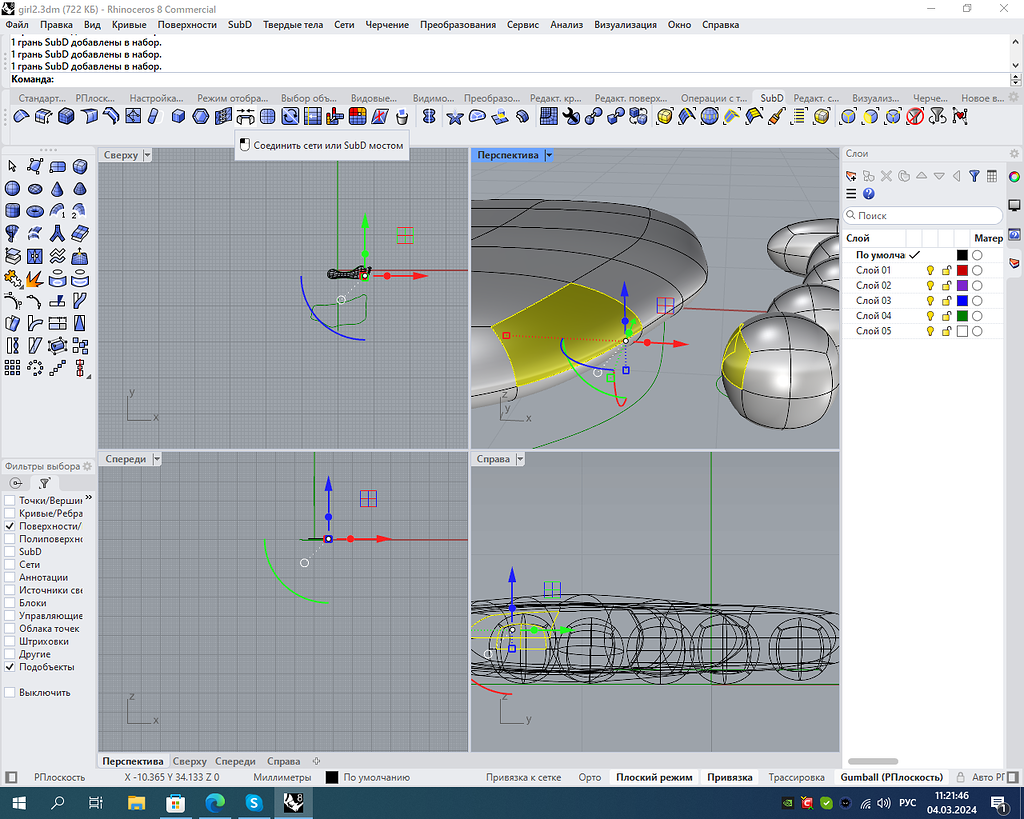1024x819 pixels.
Task: Choose the SubD cone primitive tool
Action: tap(57, 188)
